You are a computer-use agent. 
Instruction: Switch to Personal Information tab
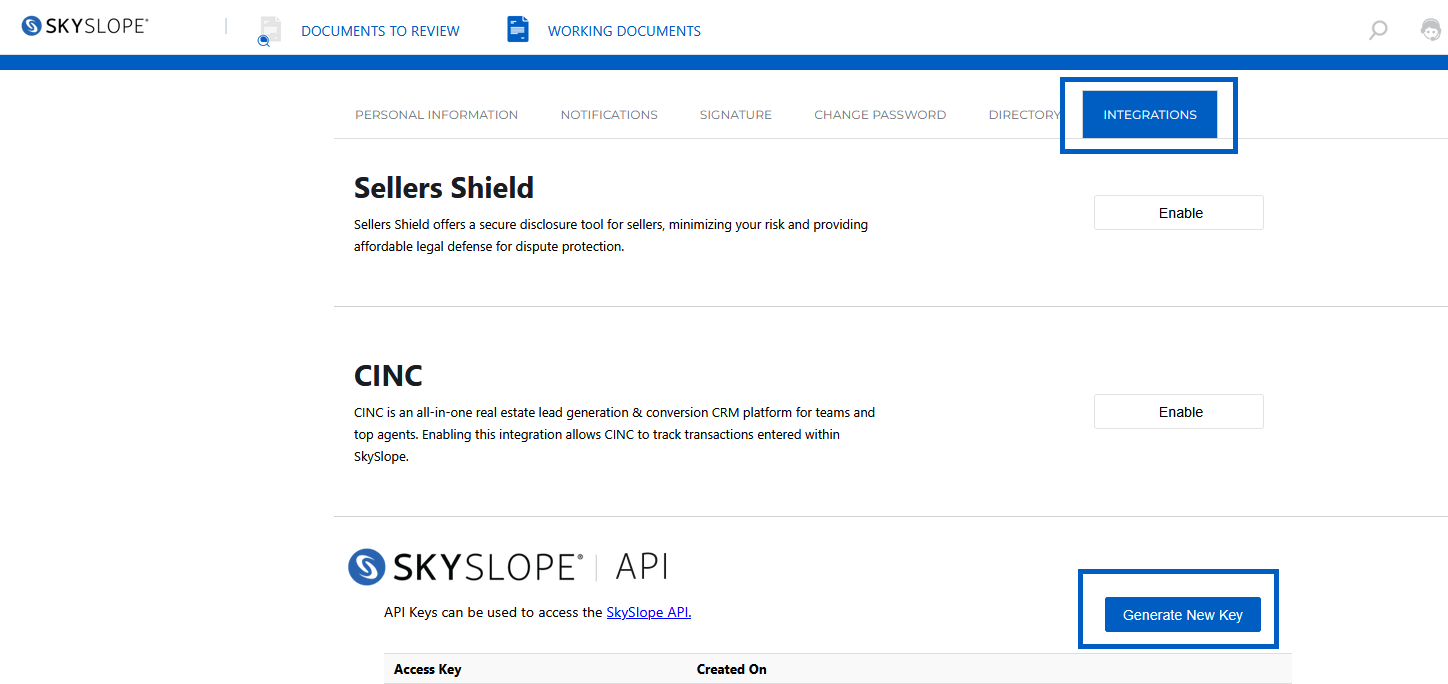436,115
